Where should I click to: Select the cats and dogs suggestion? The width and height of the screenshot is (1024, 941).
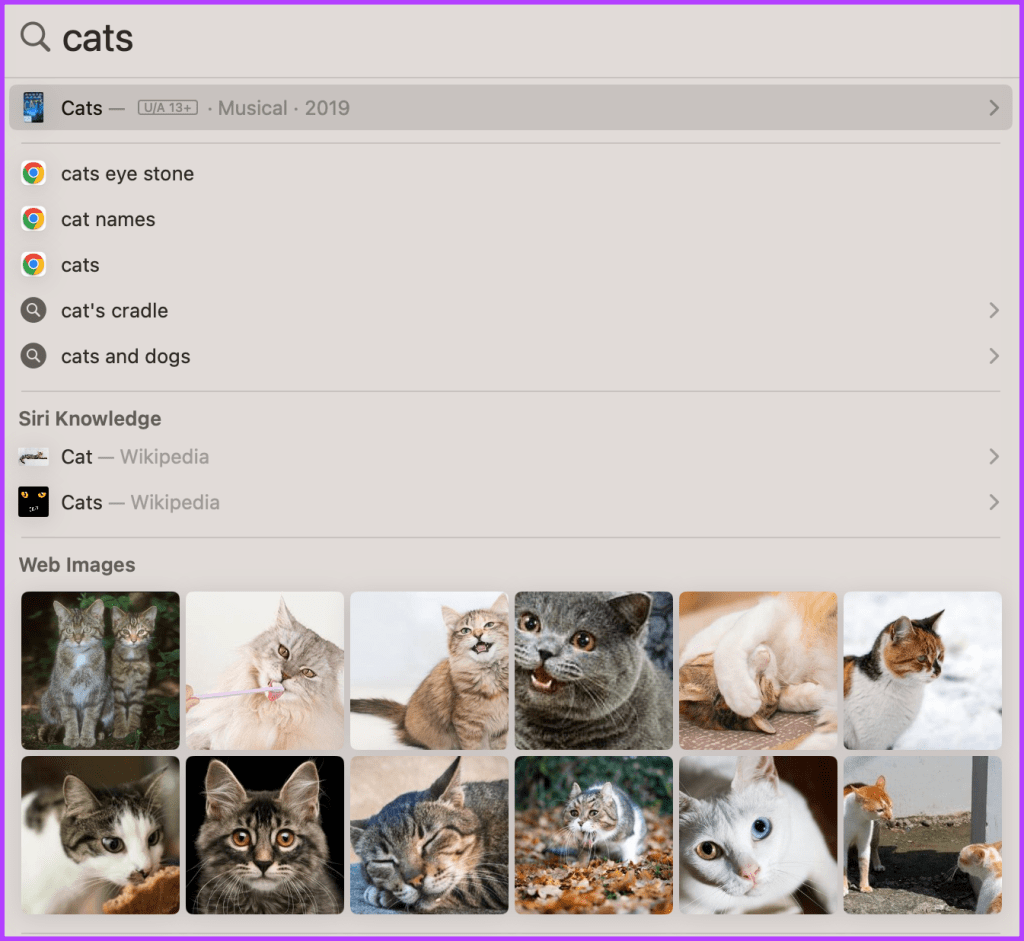point(126,357)
